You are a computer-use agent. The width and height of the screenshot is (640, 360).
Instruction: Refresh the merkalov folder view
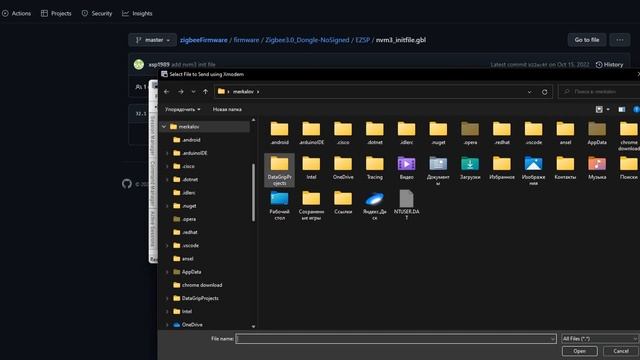tap(544, 92)
